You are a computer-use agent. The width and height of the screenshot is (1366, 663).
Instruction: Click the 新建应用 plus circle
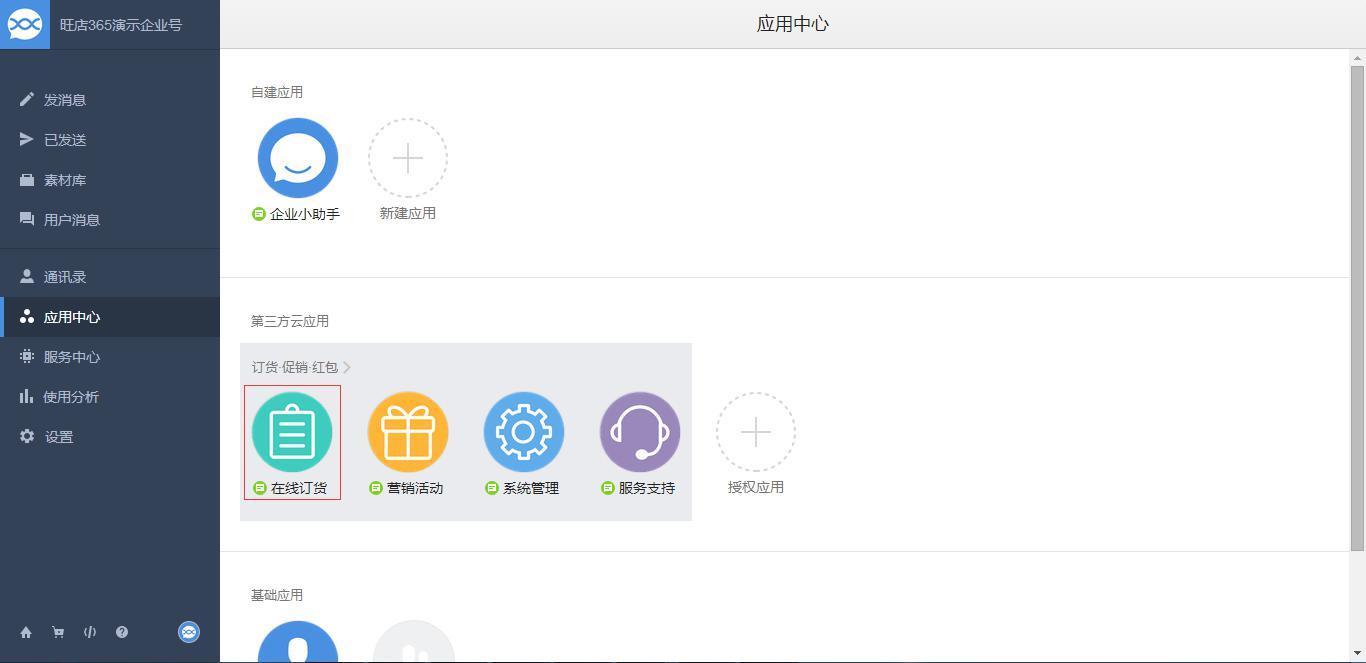pos(408,158)
